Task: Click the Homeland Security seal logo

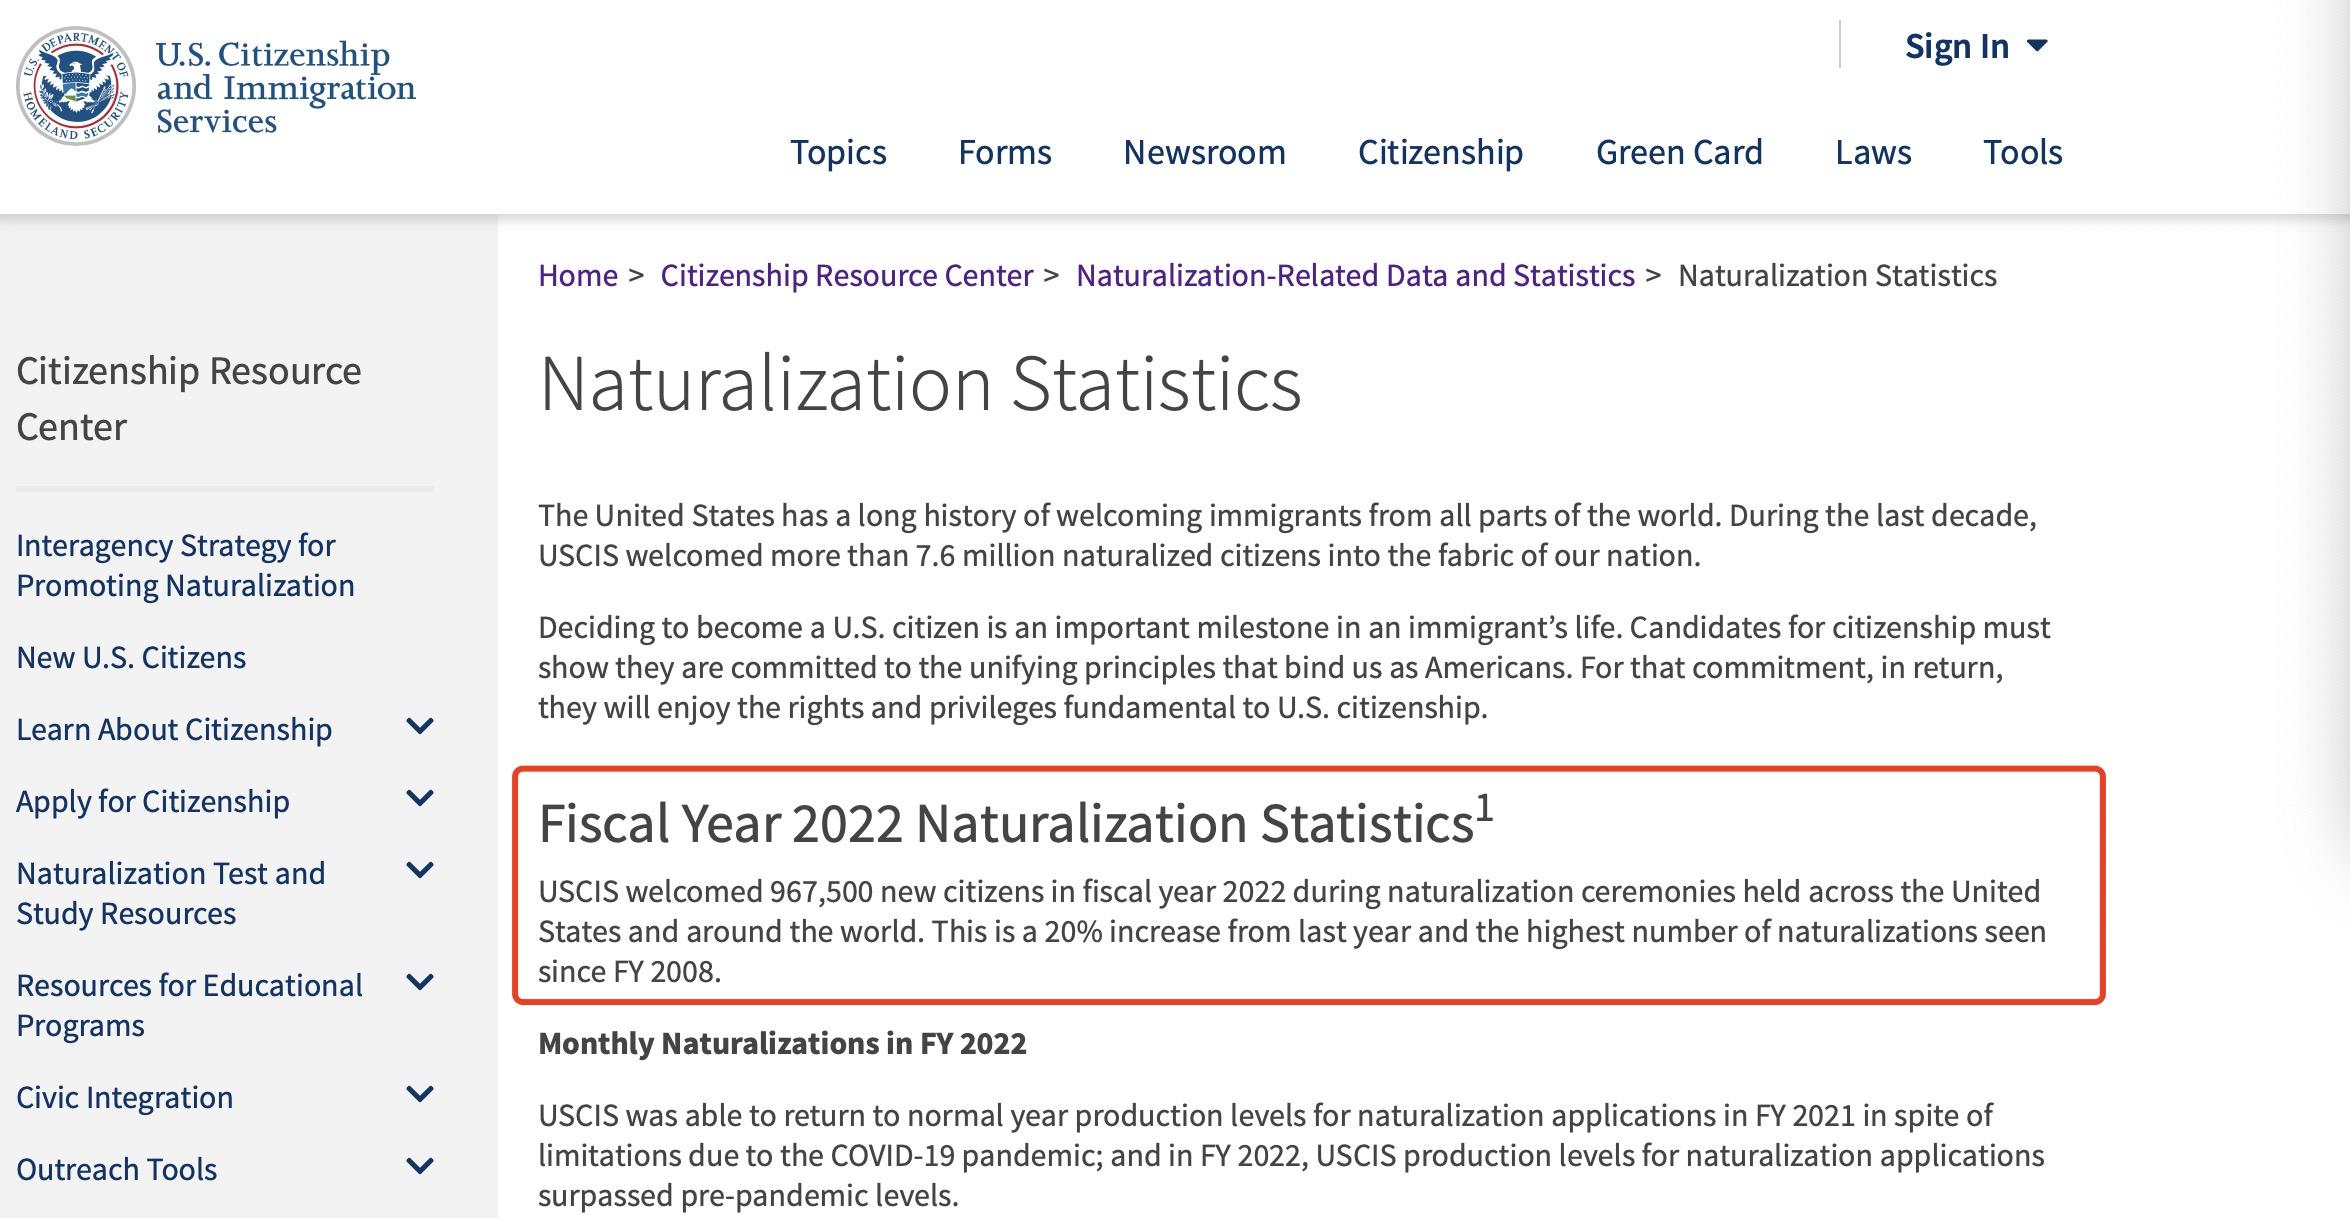Action: tap(76, 86)
